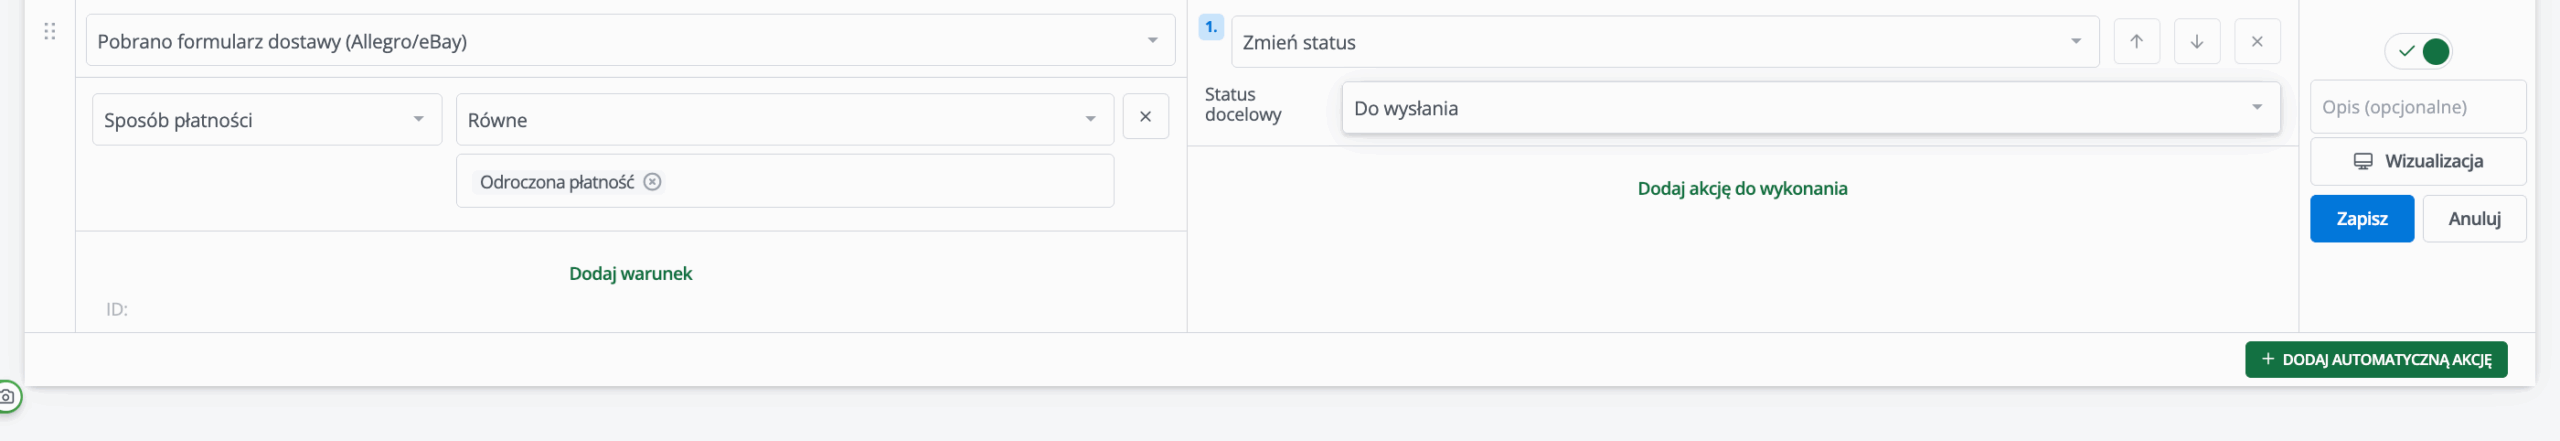Remove the Sposób płatności condition row
The height and width of the screenshot is (441, 2560).
pos(1145,117)
